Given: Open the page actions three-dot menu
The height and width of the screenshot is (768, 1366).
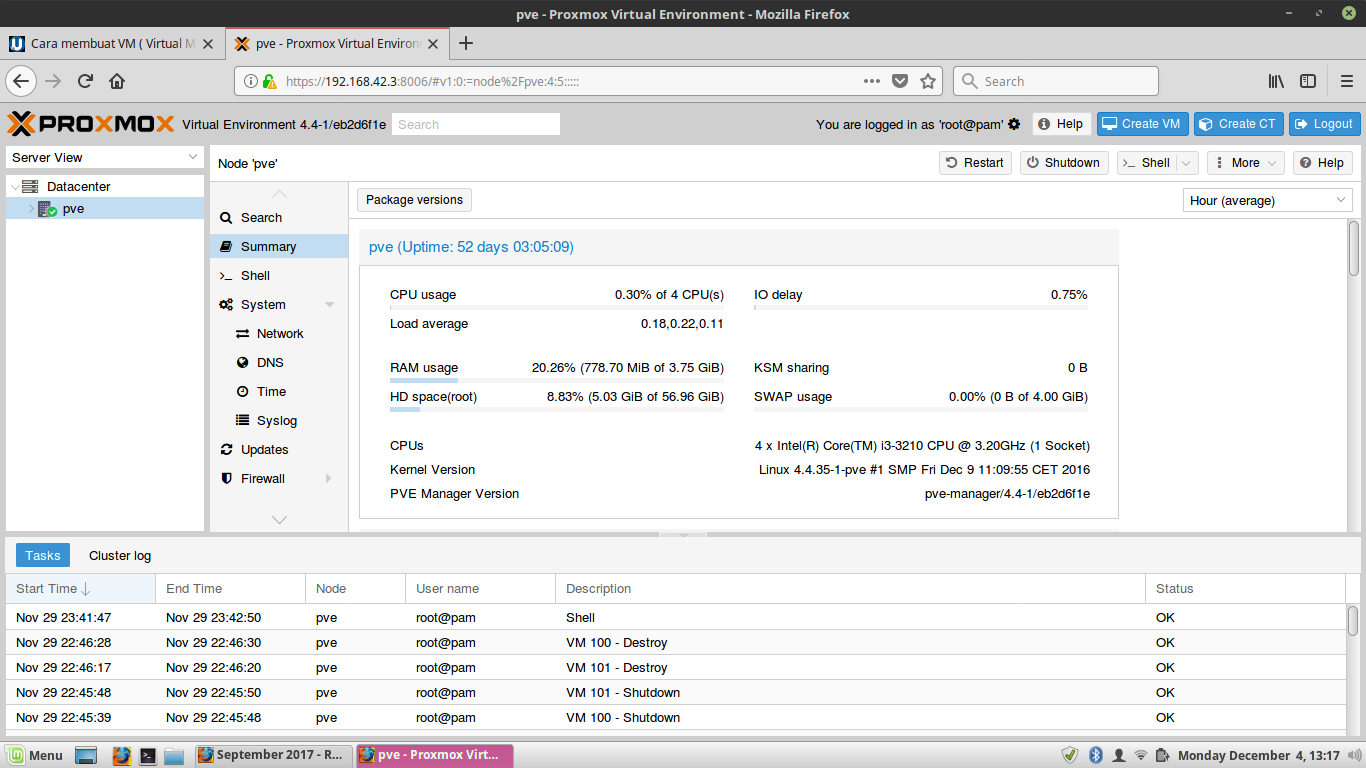Looking at the screenshot, I should pos(872,81).
